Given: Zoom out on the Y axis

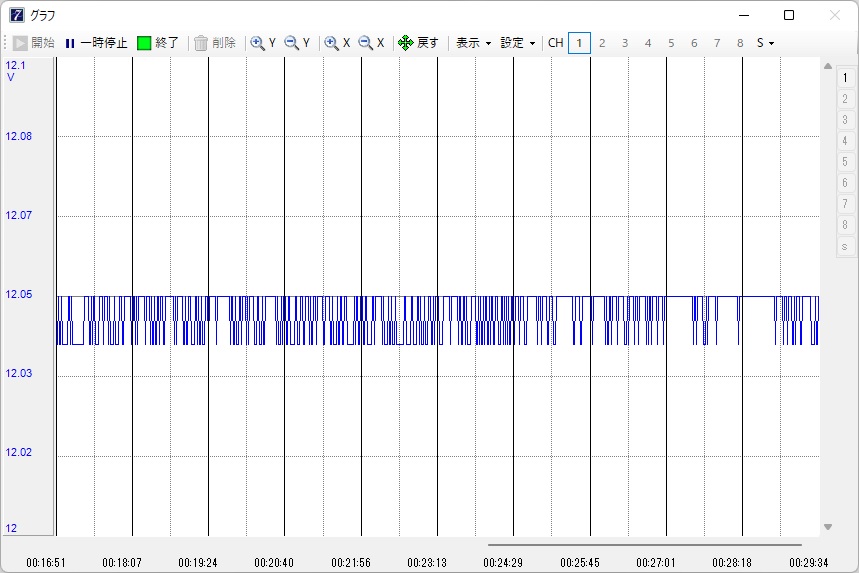Looking at the screenshot, I should [297, 43].
